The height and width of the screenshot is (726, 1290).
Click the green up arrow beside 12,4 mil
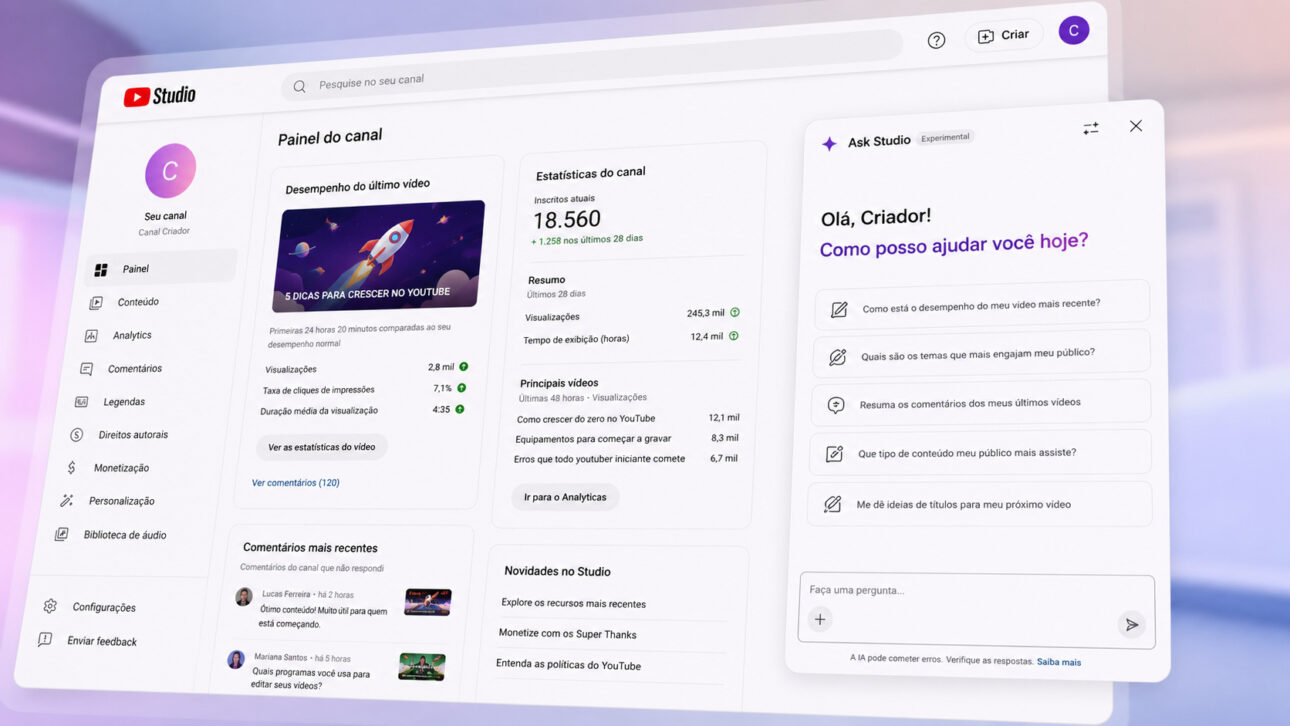[x=733, y=336]
